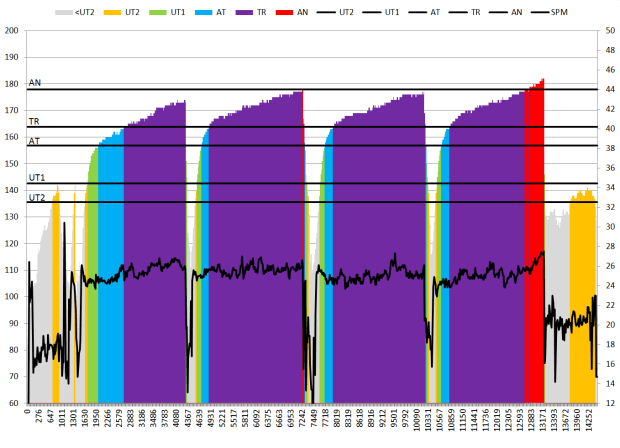Image resolution: width=620 pixels, height=448 pixels.
Task: Click the UT2 threshold label near 140
Action: click(x=37, y=197)
